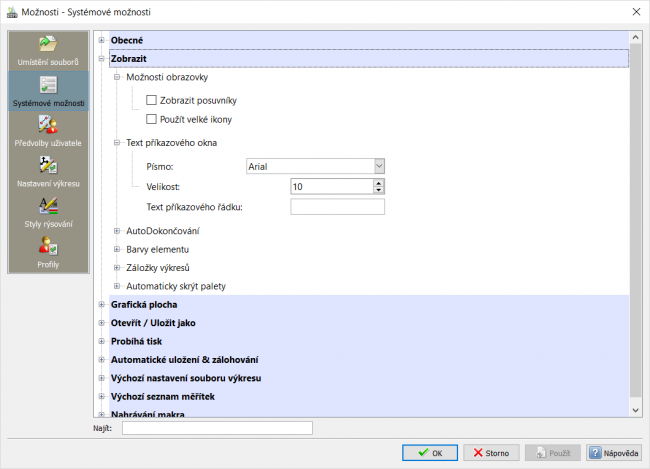Select the Zobrazit heading row
The image size is (650, 469).
[x=369, y=59]
